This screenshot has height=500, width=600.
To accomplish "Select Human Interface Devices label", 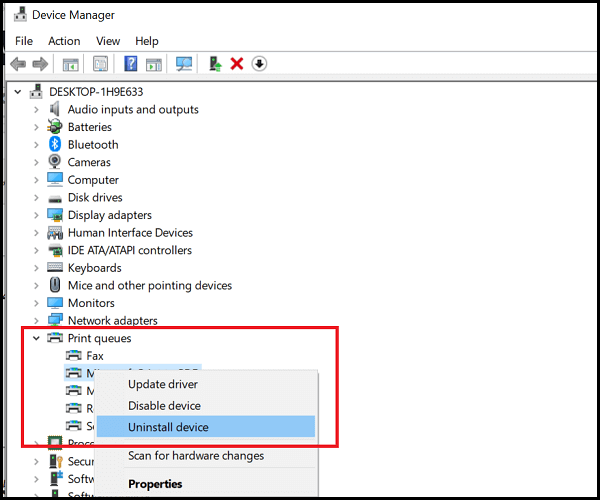I will 130,233.
